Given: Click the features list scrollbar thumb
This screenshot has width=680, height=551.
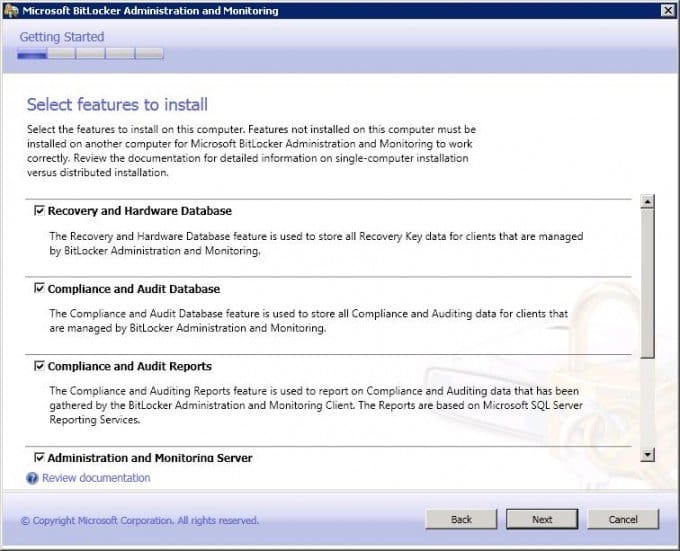Looking at the screenshot, I should [x=647, y=284].
